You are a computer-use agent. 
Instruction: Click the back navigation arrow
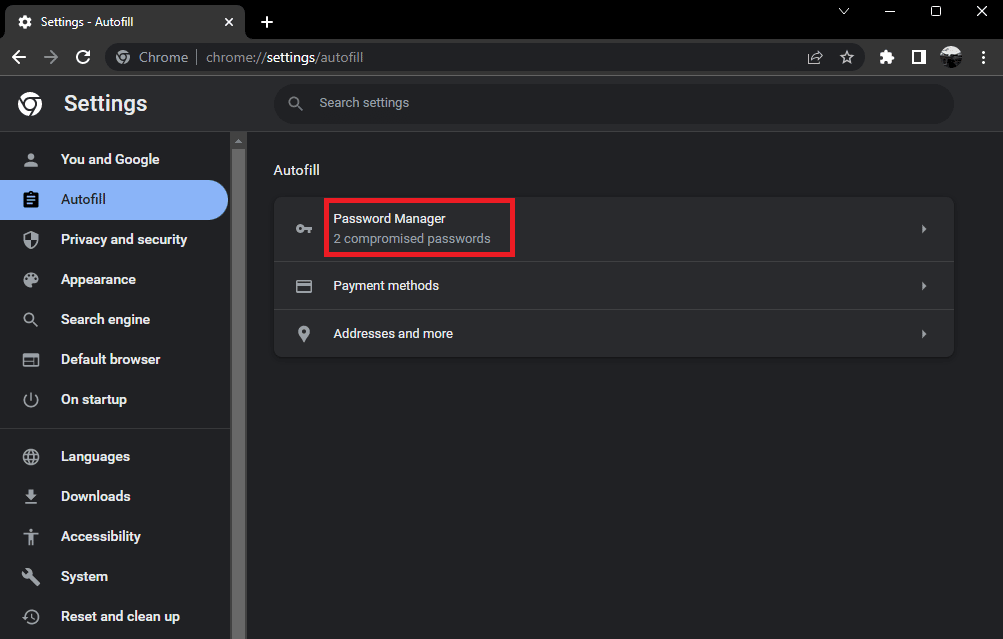[19, 58]
